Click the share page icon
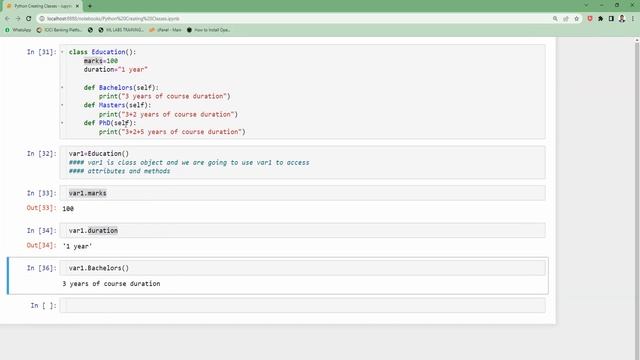This screenshot has width=640, height=360. tap(566, 18)
